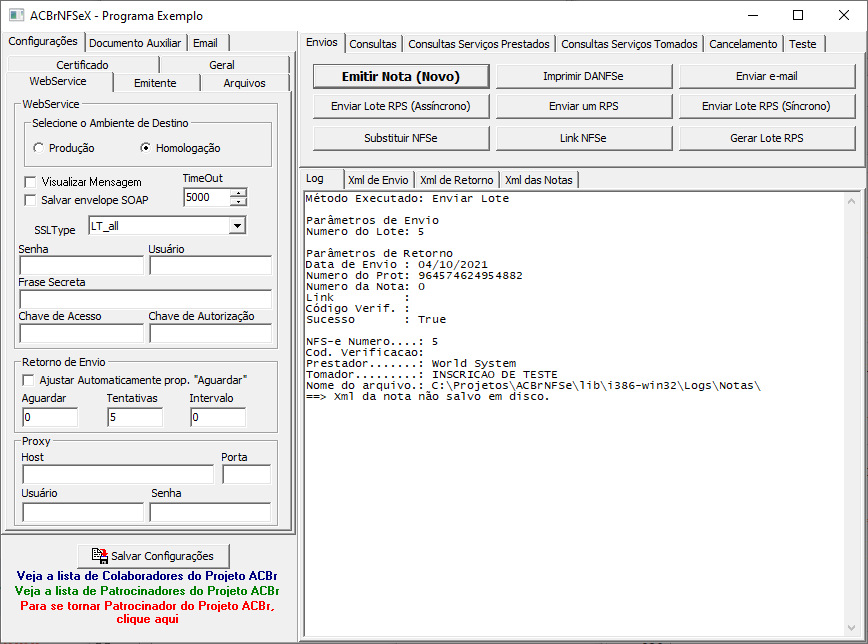This screenshot has height=644, width=868.
Task: Click the 'Numero do Prot' log line
Action: click(414, 275)
